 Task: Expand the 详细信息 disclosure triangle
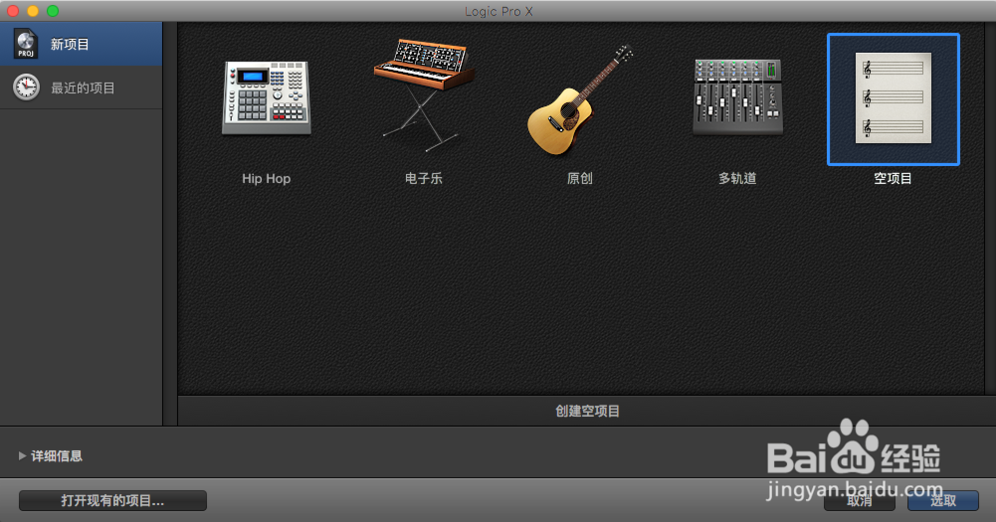click(22, 455)
